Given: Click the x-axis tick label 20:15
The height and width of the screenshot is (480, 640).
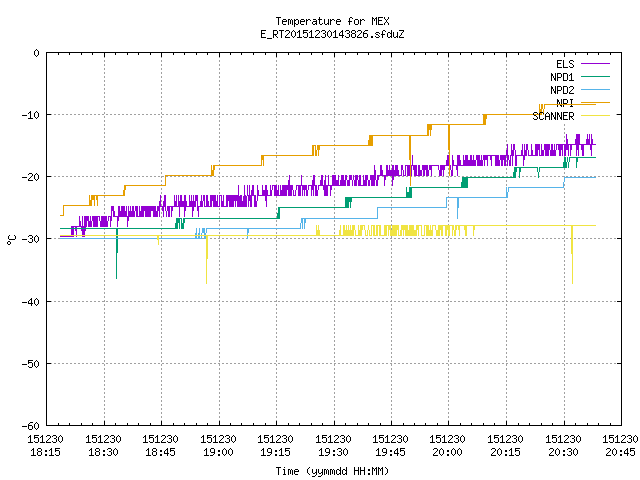Looking at the screenshot, I should point(506,452).
